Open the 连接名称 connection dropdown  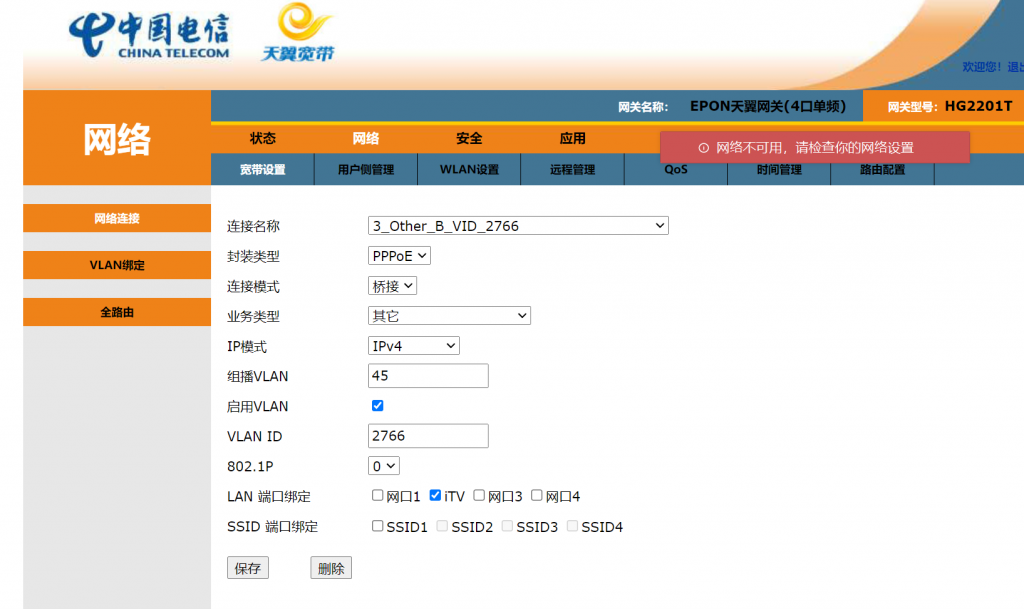pyautogui.click(x=518, y=226)
